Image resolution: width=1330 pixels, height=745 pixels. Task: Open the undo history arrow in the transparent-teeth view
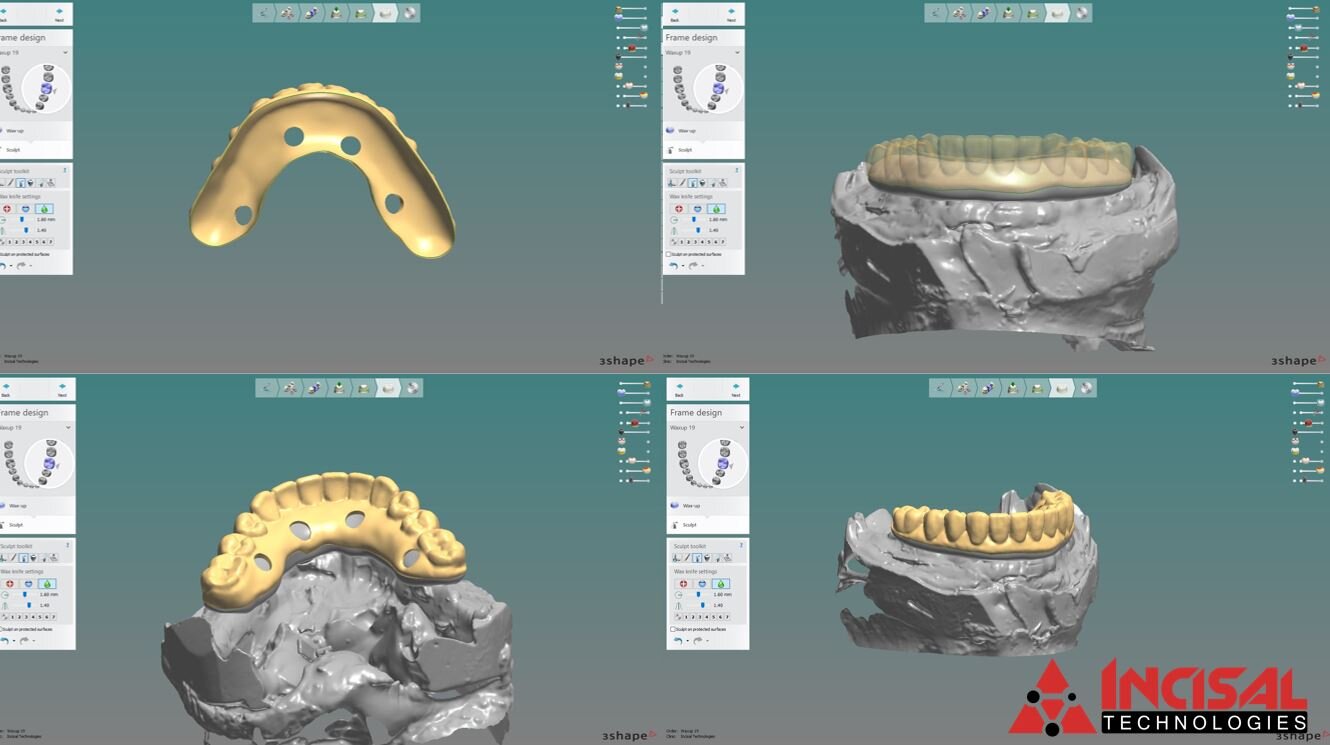[x=683, y=266]
